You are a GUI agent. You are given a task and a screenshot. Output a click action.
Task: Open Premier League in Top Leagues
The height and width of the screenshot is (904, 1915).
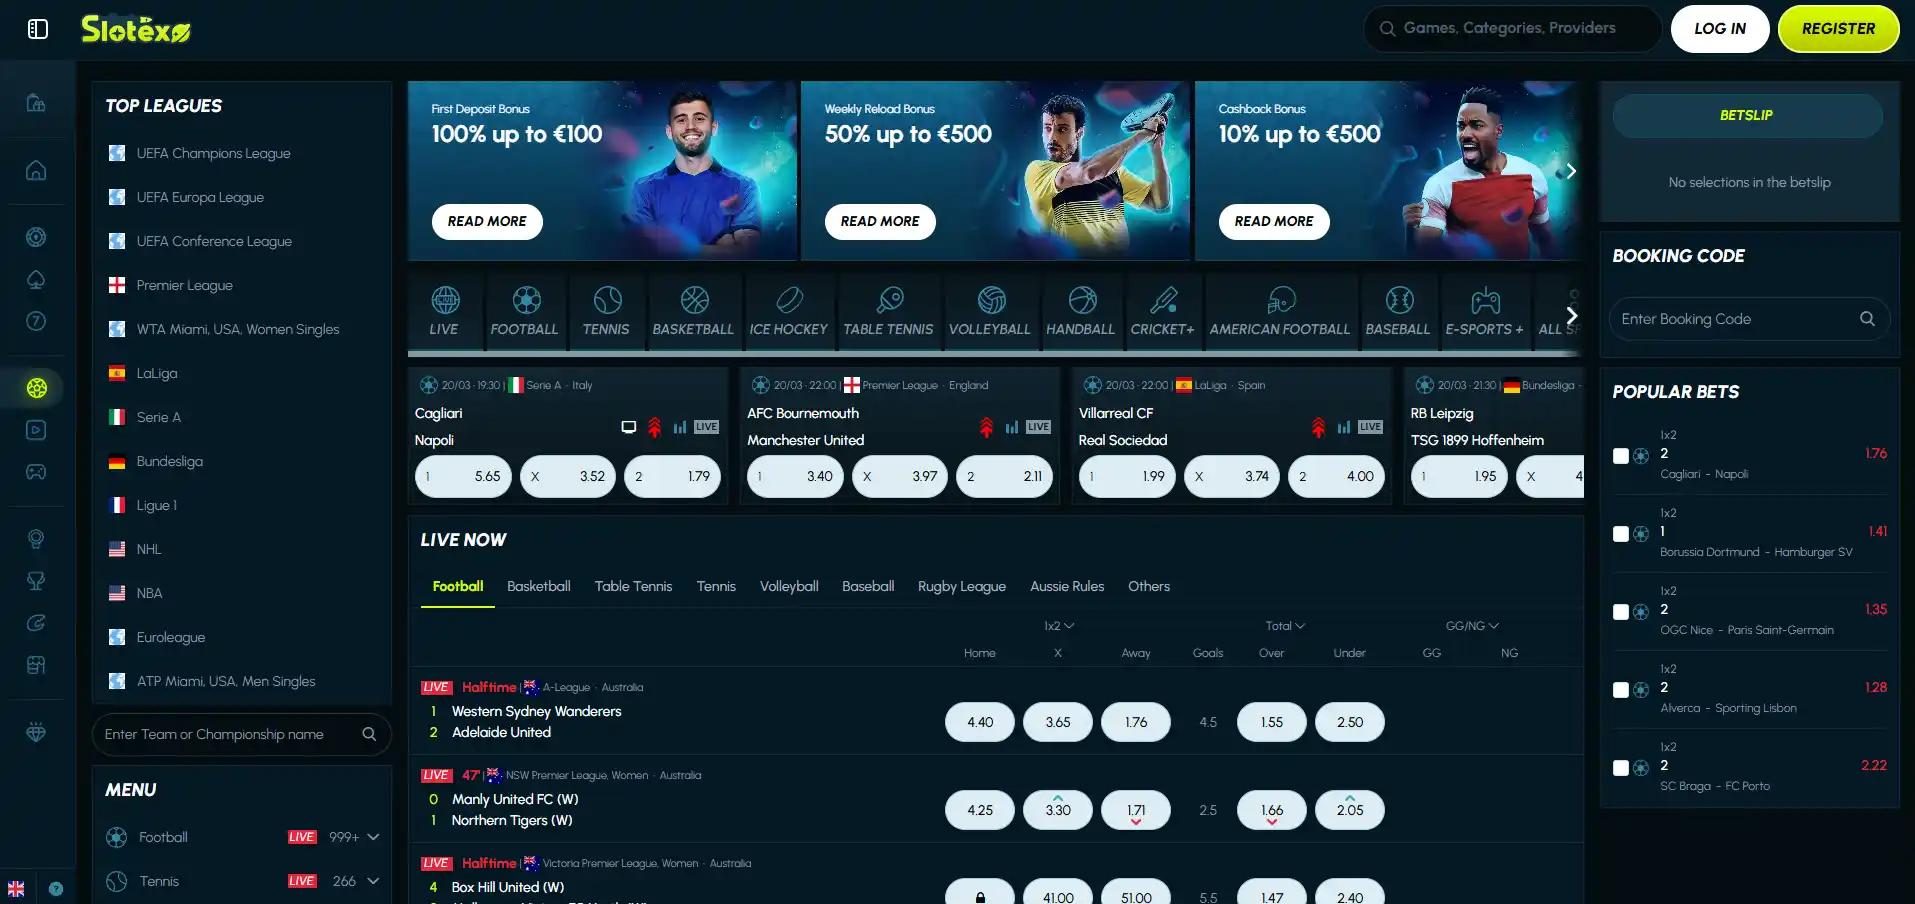coord(184,285)
